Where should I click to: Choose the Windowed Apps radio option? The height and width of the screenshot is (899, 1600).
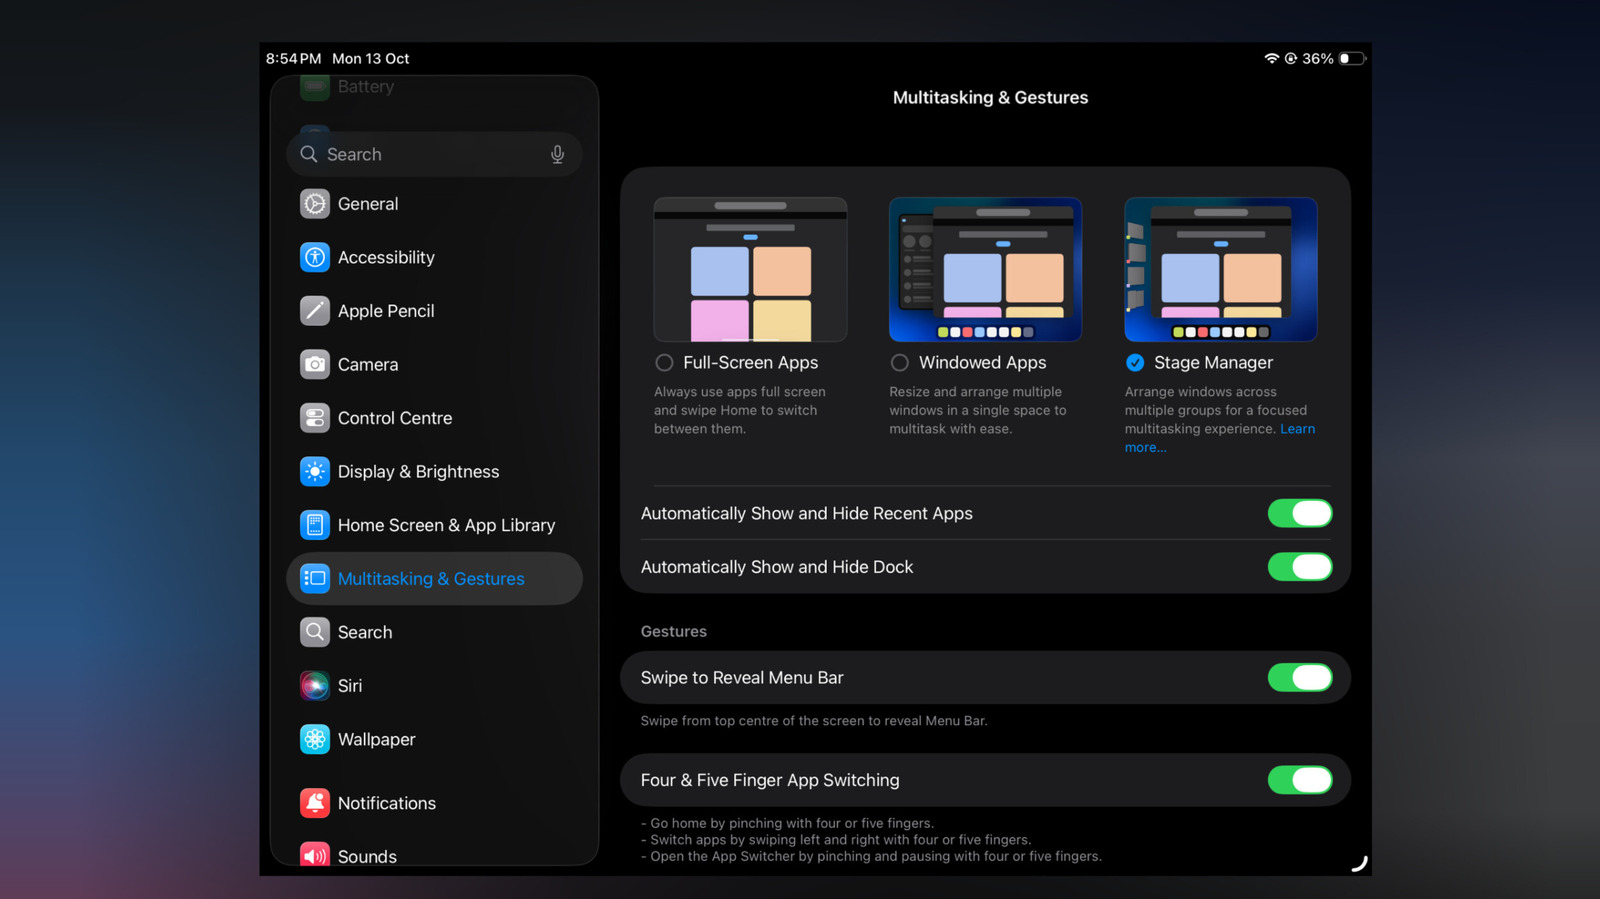pos(900,363)
